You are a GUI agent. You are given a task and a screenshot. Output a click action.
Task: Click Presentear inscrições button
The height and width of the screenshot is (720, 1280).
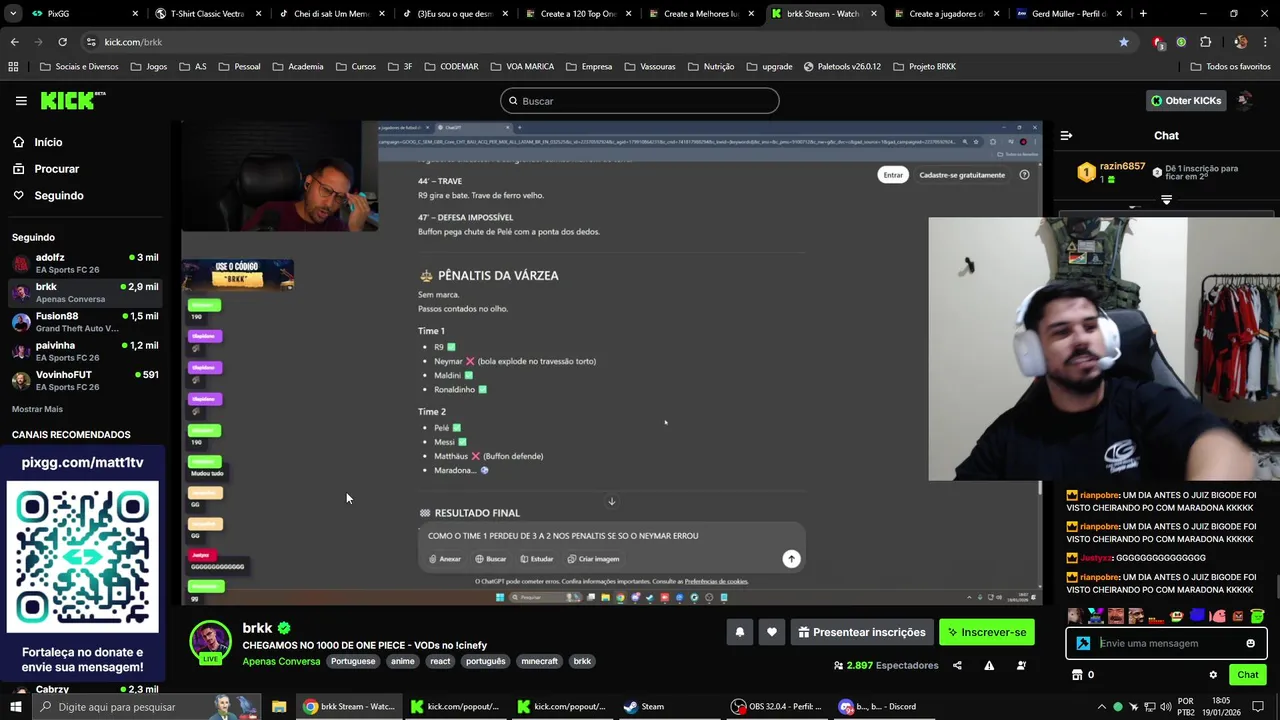tap(862, 632)
